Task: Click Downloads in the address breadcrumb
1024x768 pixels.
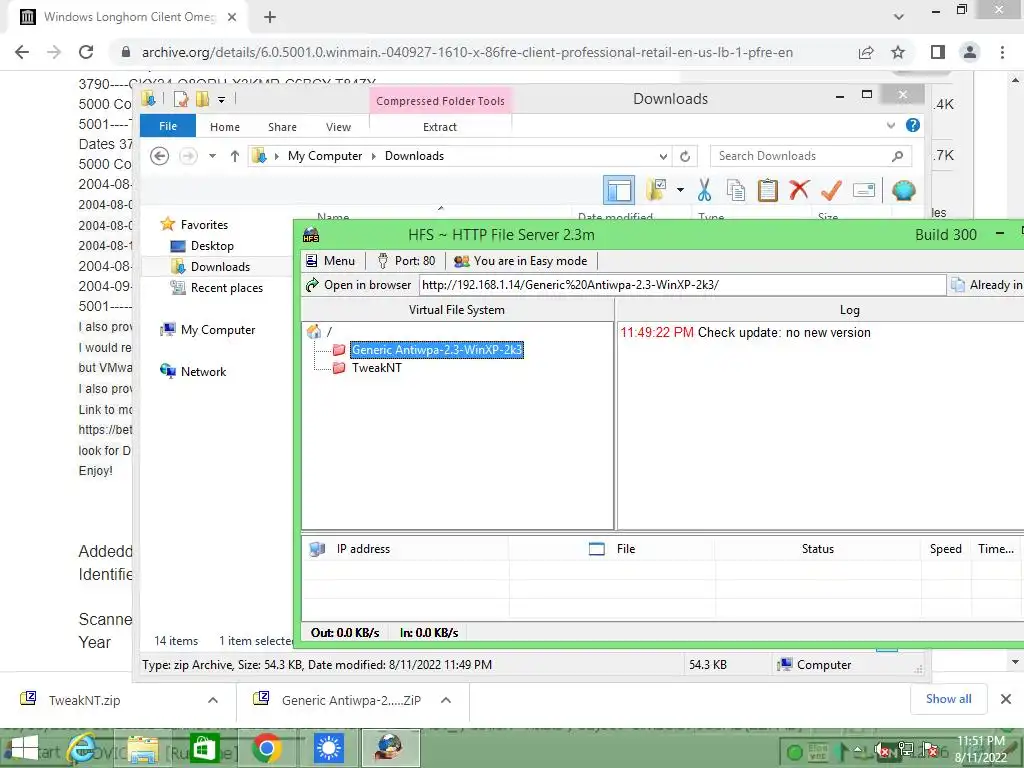Action: click(x=414, y=156)
